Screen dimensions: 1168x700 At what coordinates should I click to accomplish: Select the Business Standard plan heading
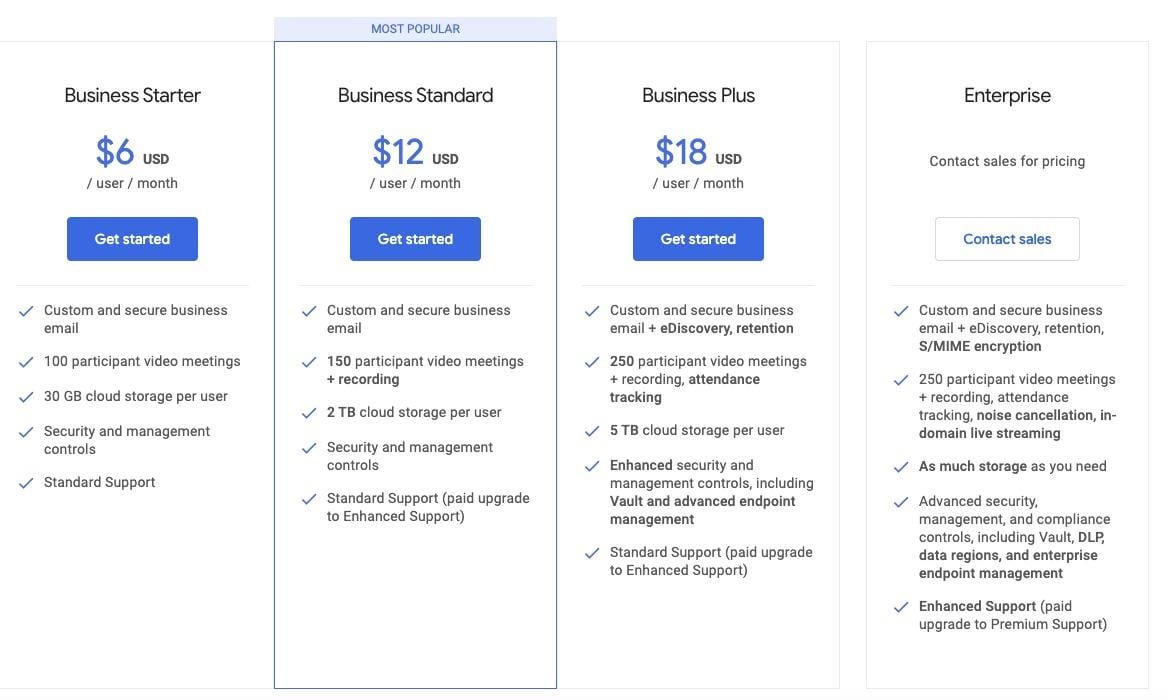pyautogui.click(x=415, y=95)
